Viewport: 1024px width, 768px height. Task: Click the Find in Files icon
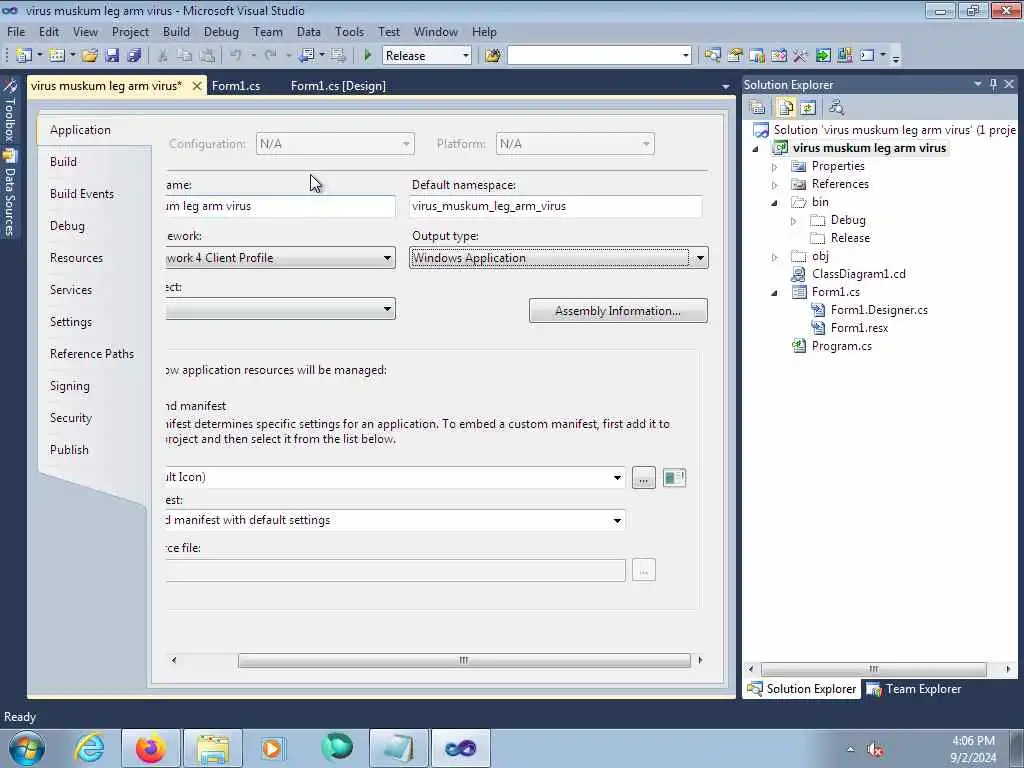(492, 56)
